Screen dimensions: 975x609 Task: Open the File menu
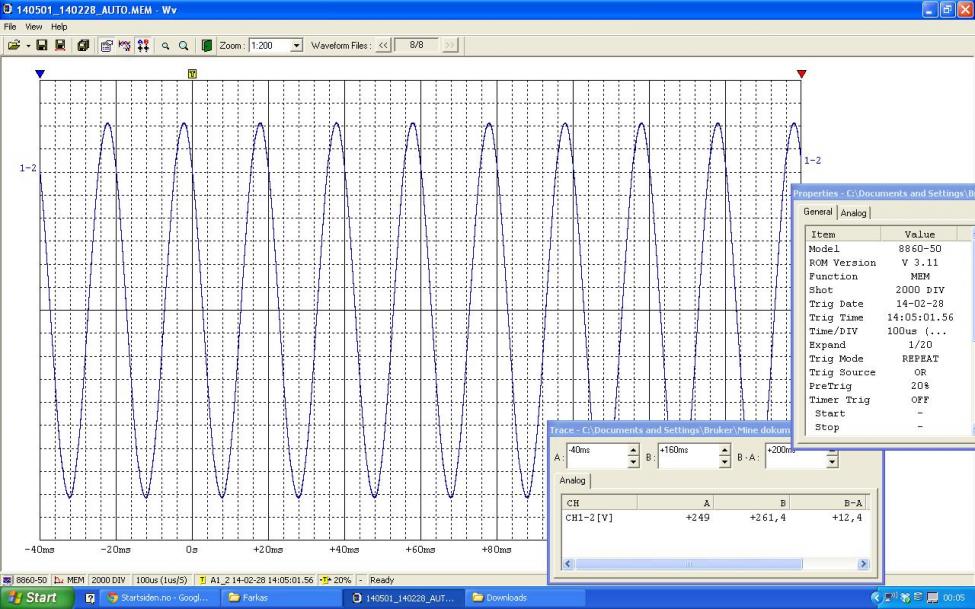[x=12, y=26]
